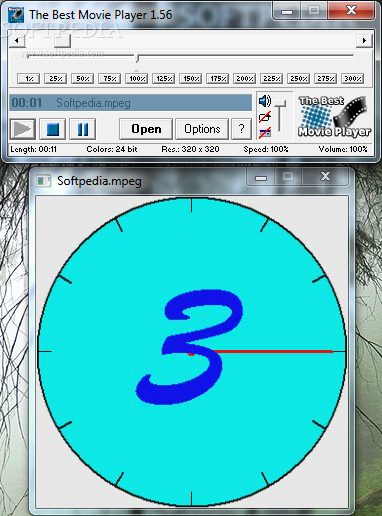382x516 pixels.
Task: Click the app icon in main title bar
Action: [16, 15]
